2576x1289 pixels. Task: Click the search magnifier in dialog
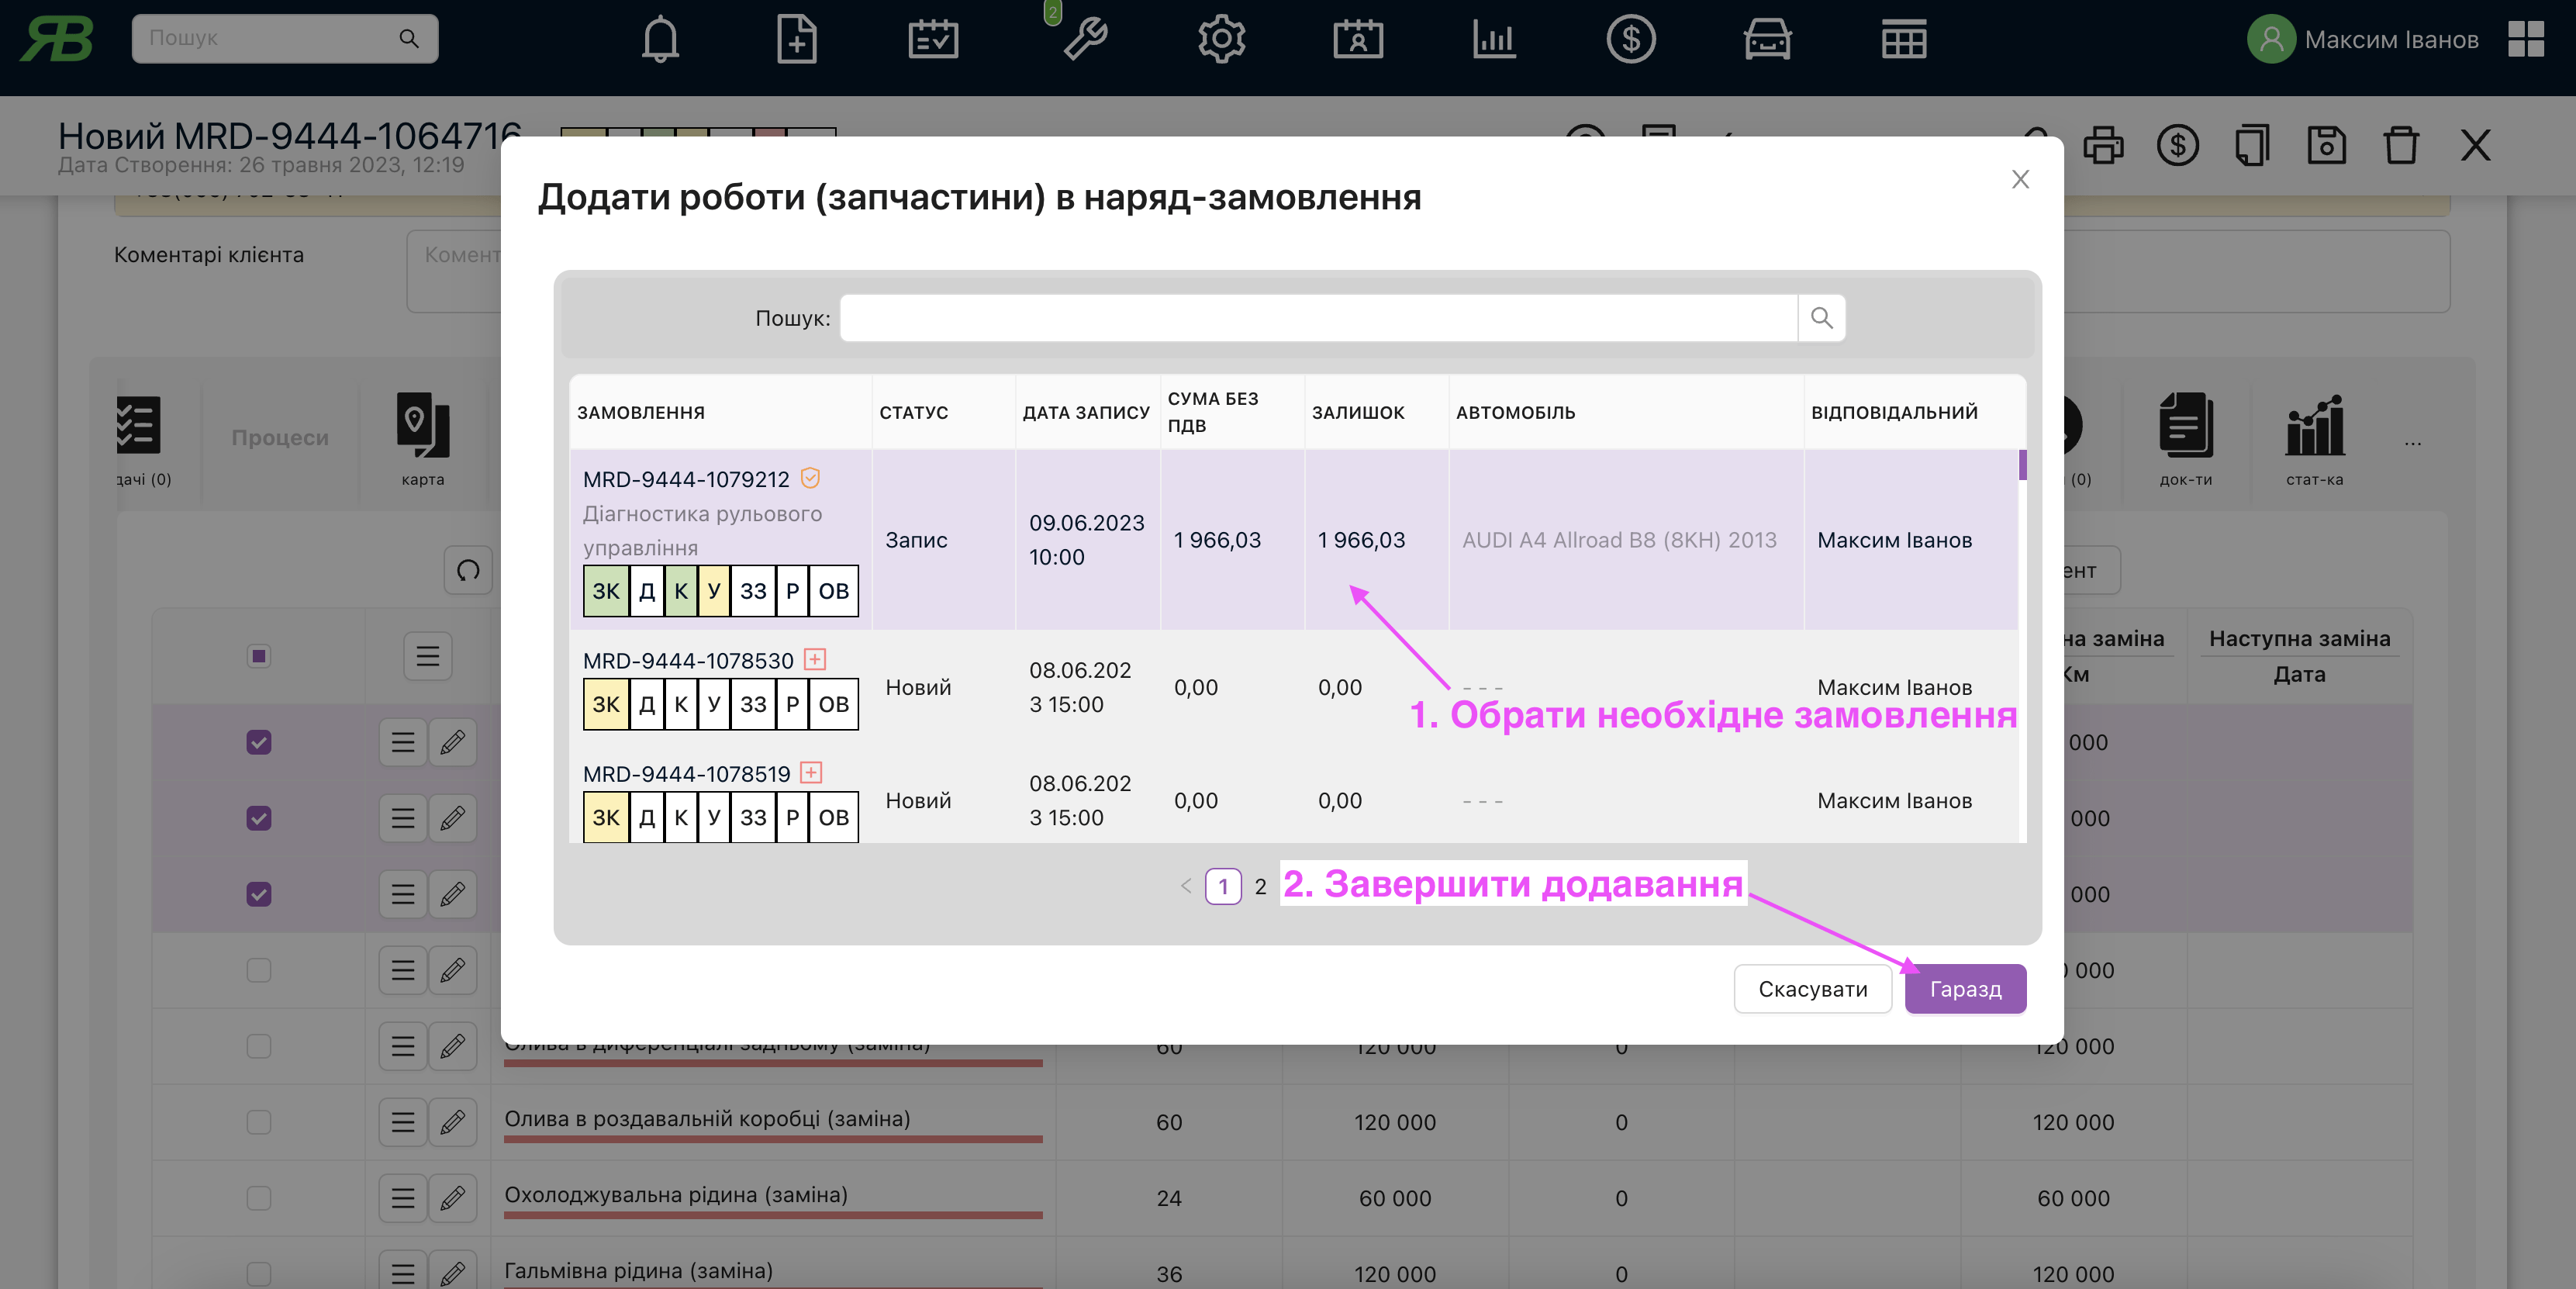[1821, 318]
